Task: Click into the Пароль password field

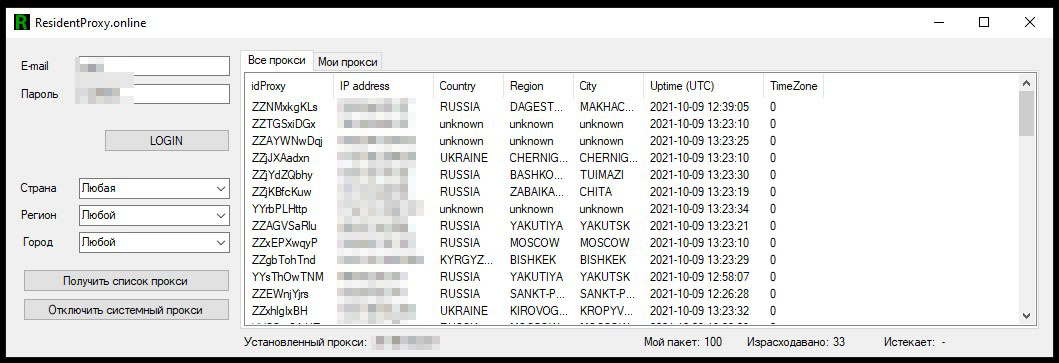Action: 155,94
